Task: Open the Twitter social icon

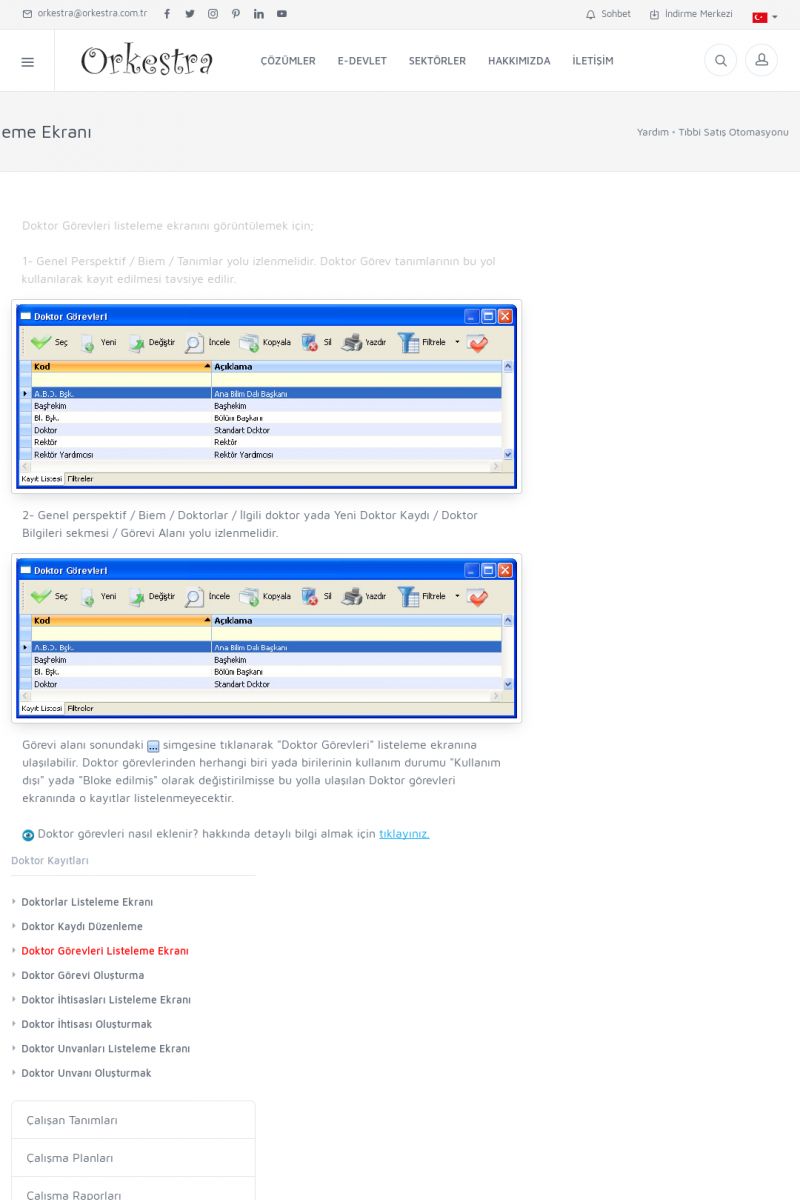Action: [189, 14]
